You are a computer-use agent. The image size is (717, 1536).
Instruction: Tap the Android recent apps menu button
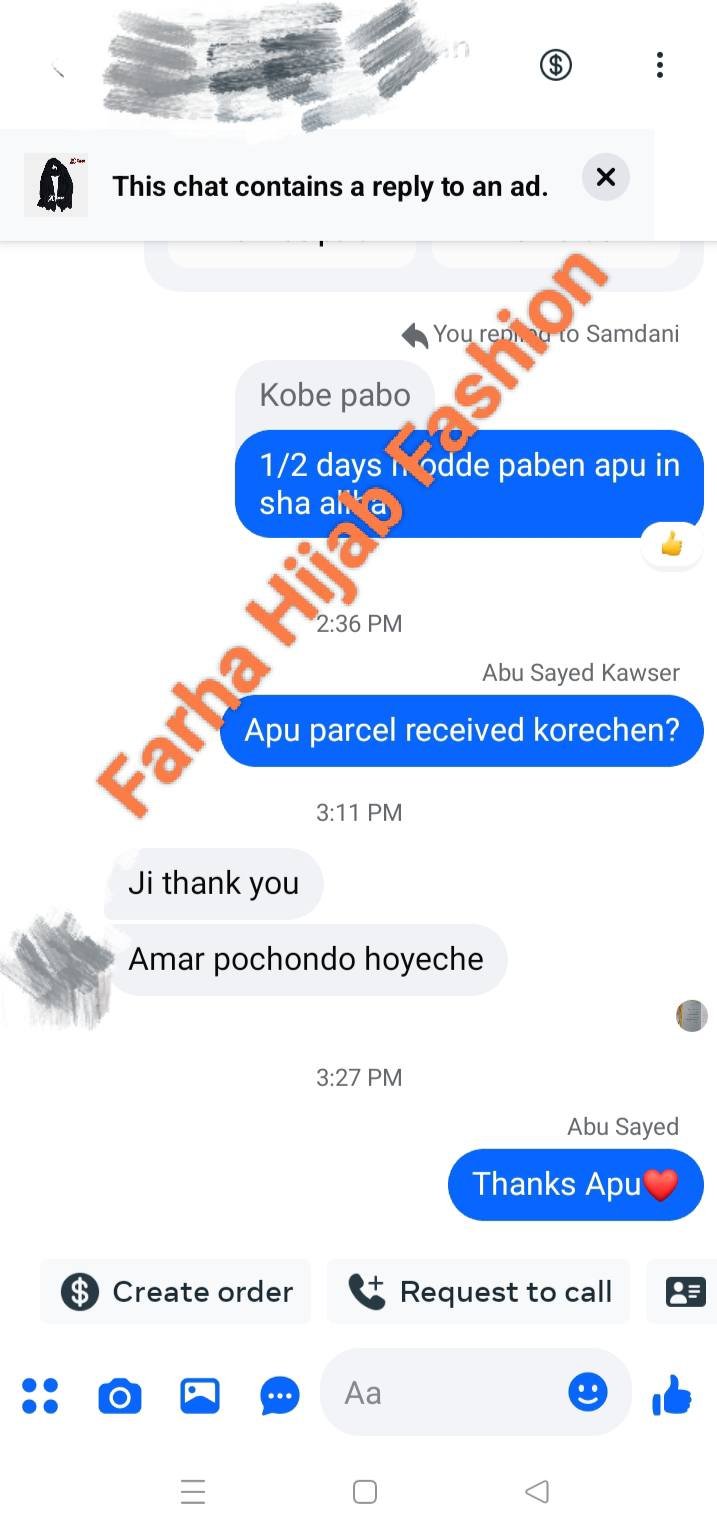click(x=193, y=1492)
